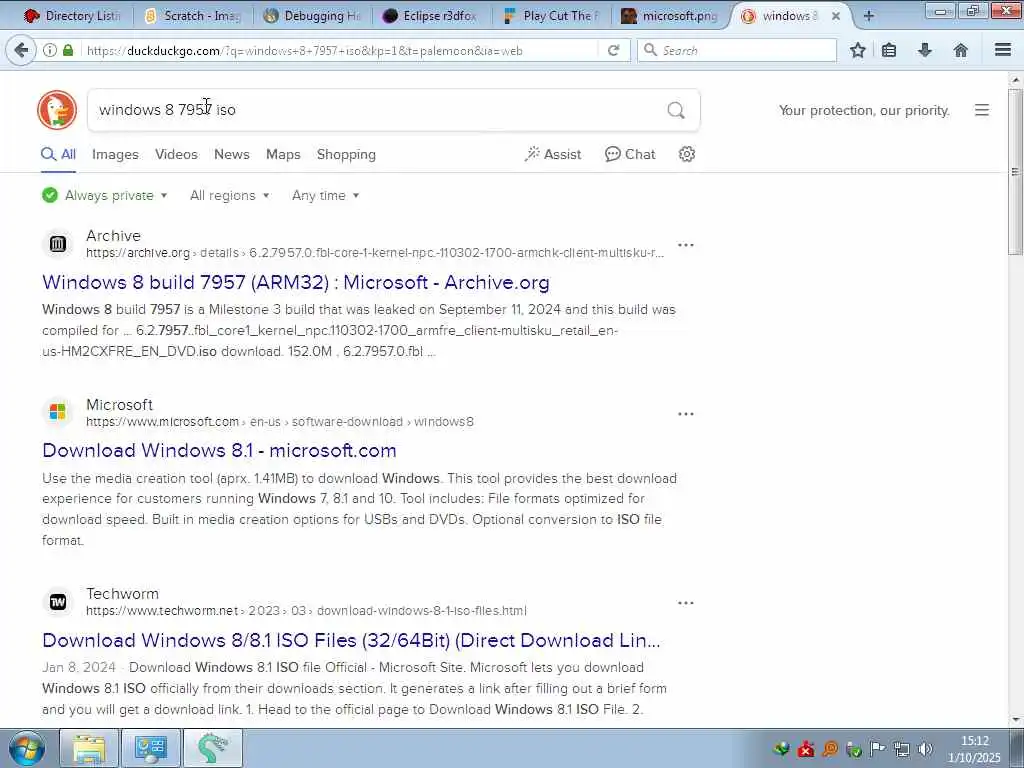Switch to the Directory Listing tab
The height and width of the screenshot is (768, 1024).
click(x=72, y=16)
